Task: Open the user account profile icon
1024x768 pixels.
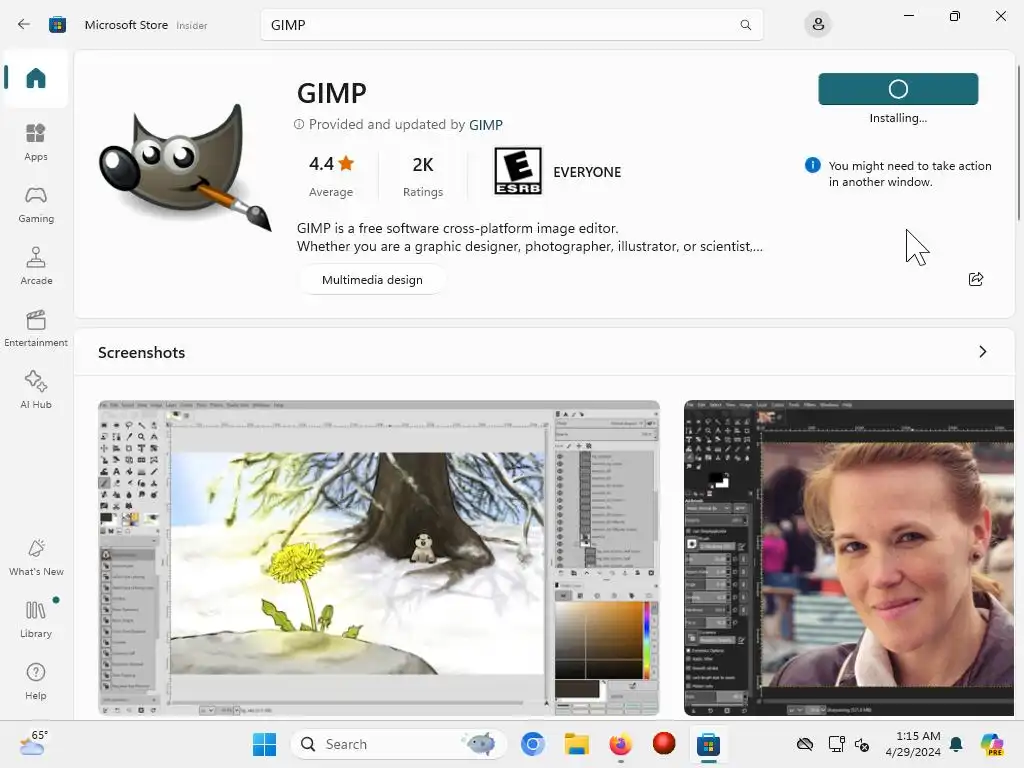Action: (x=818, y=25)
